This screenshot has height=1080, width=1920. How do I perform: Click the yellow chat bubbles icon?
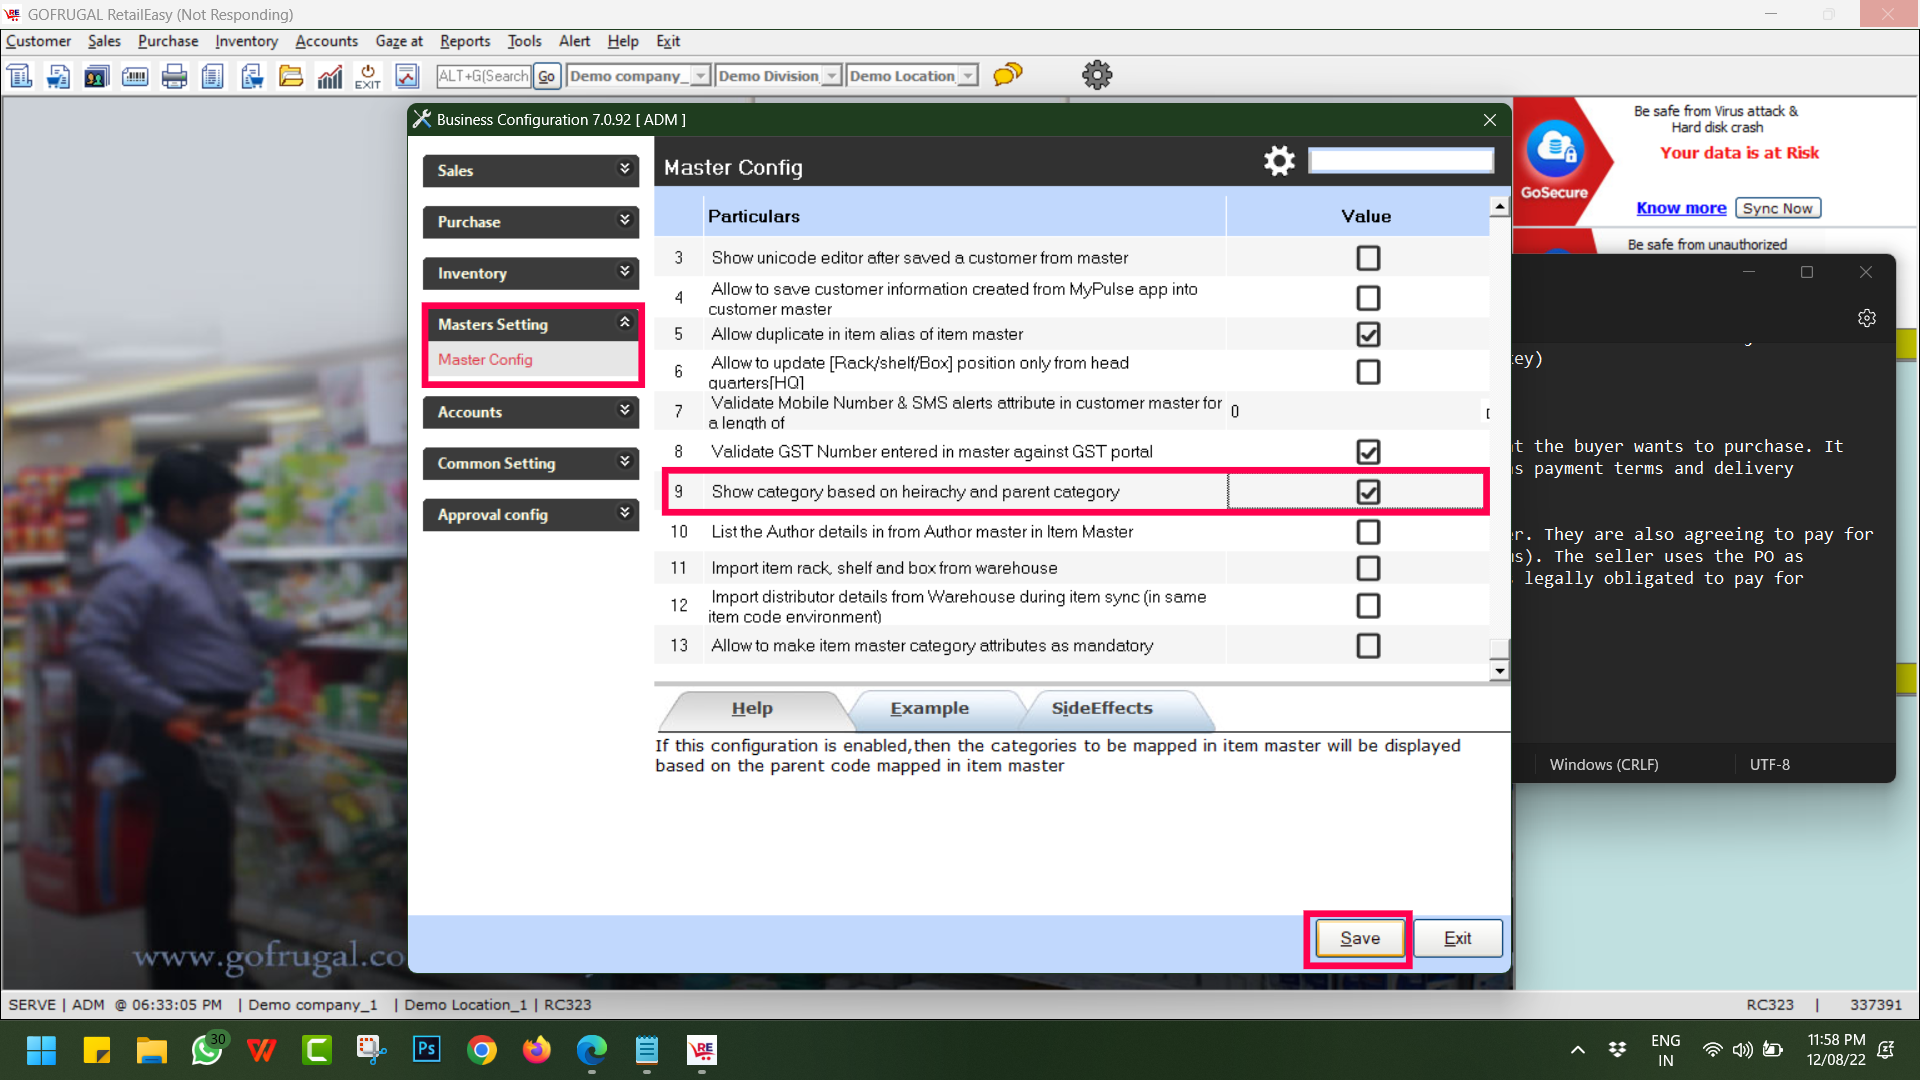click(1008, 75)
